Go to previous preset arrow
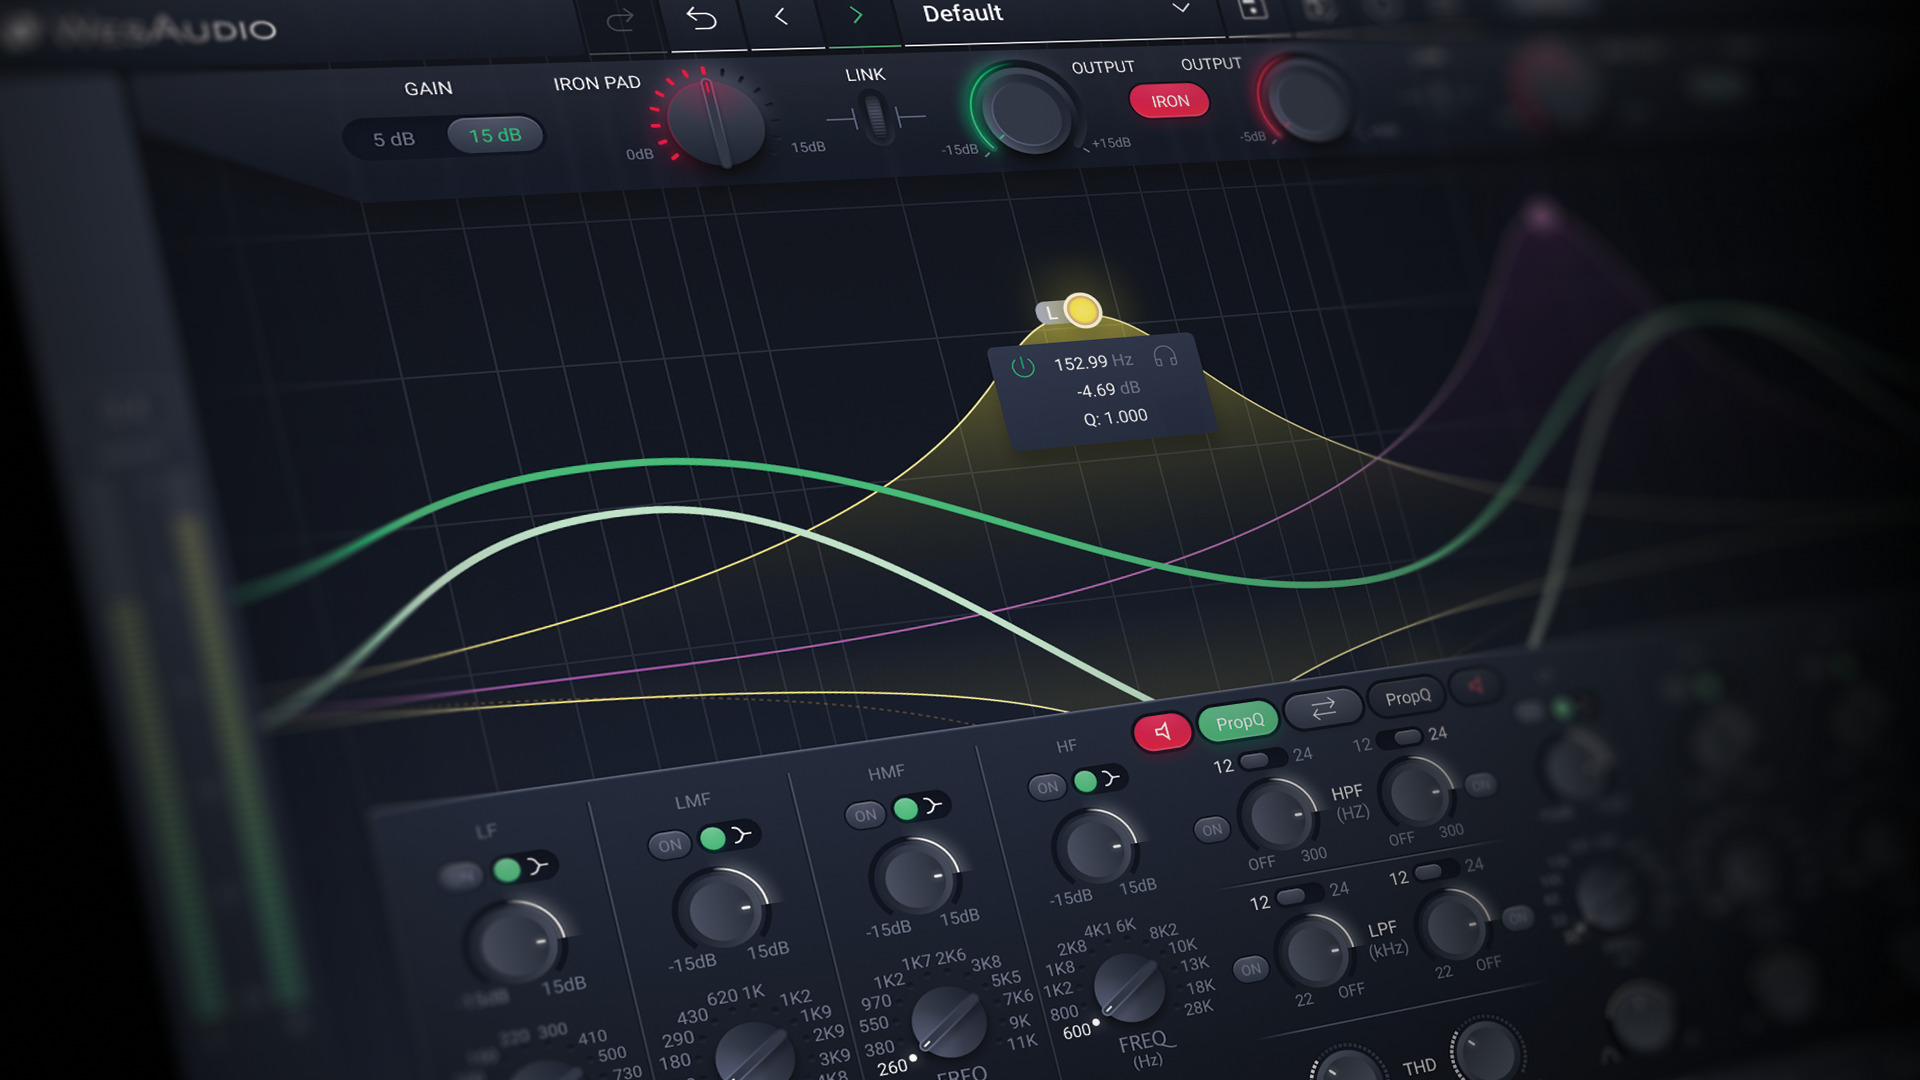The image size is (1920, 1080). tap(781, 17)
